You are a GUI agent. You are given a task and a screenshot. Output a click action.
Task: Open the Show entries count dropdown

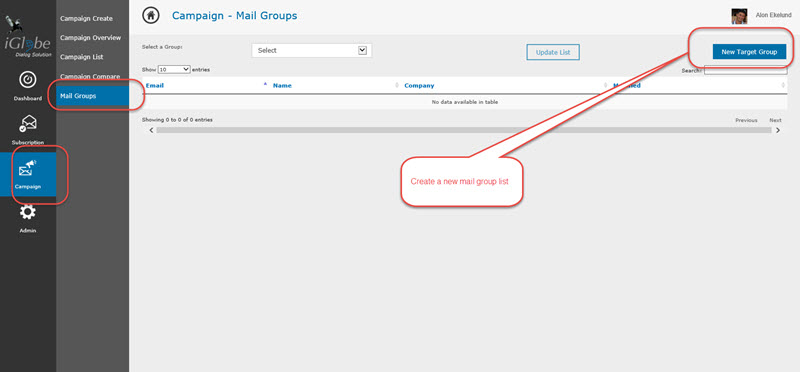tap(174, 69)
